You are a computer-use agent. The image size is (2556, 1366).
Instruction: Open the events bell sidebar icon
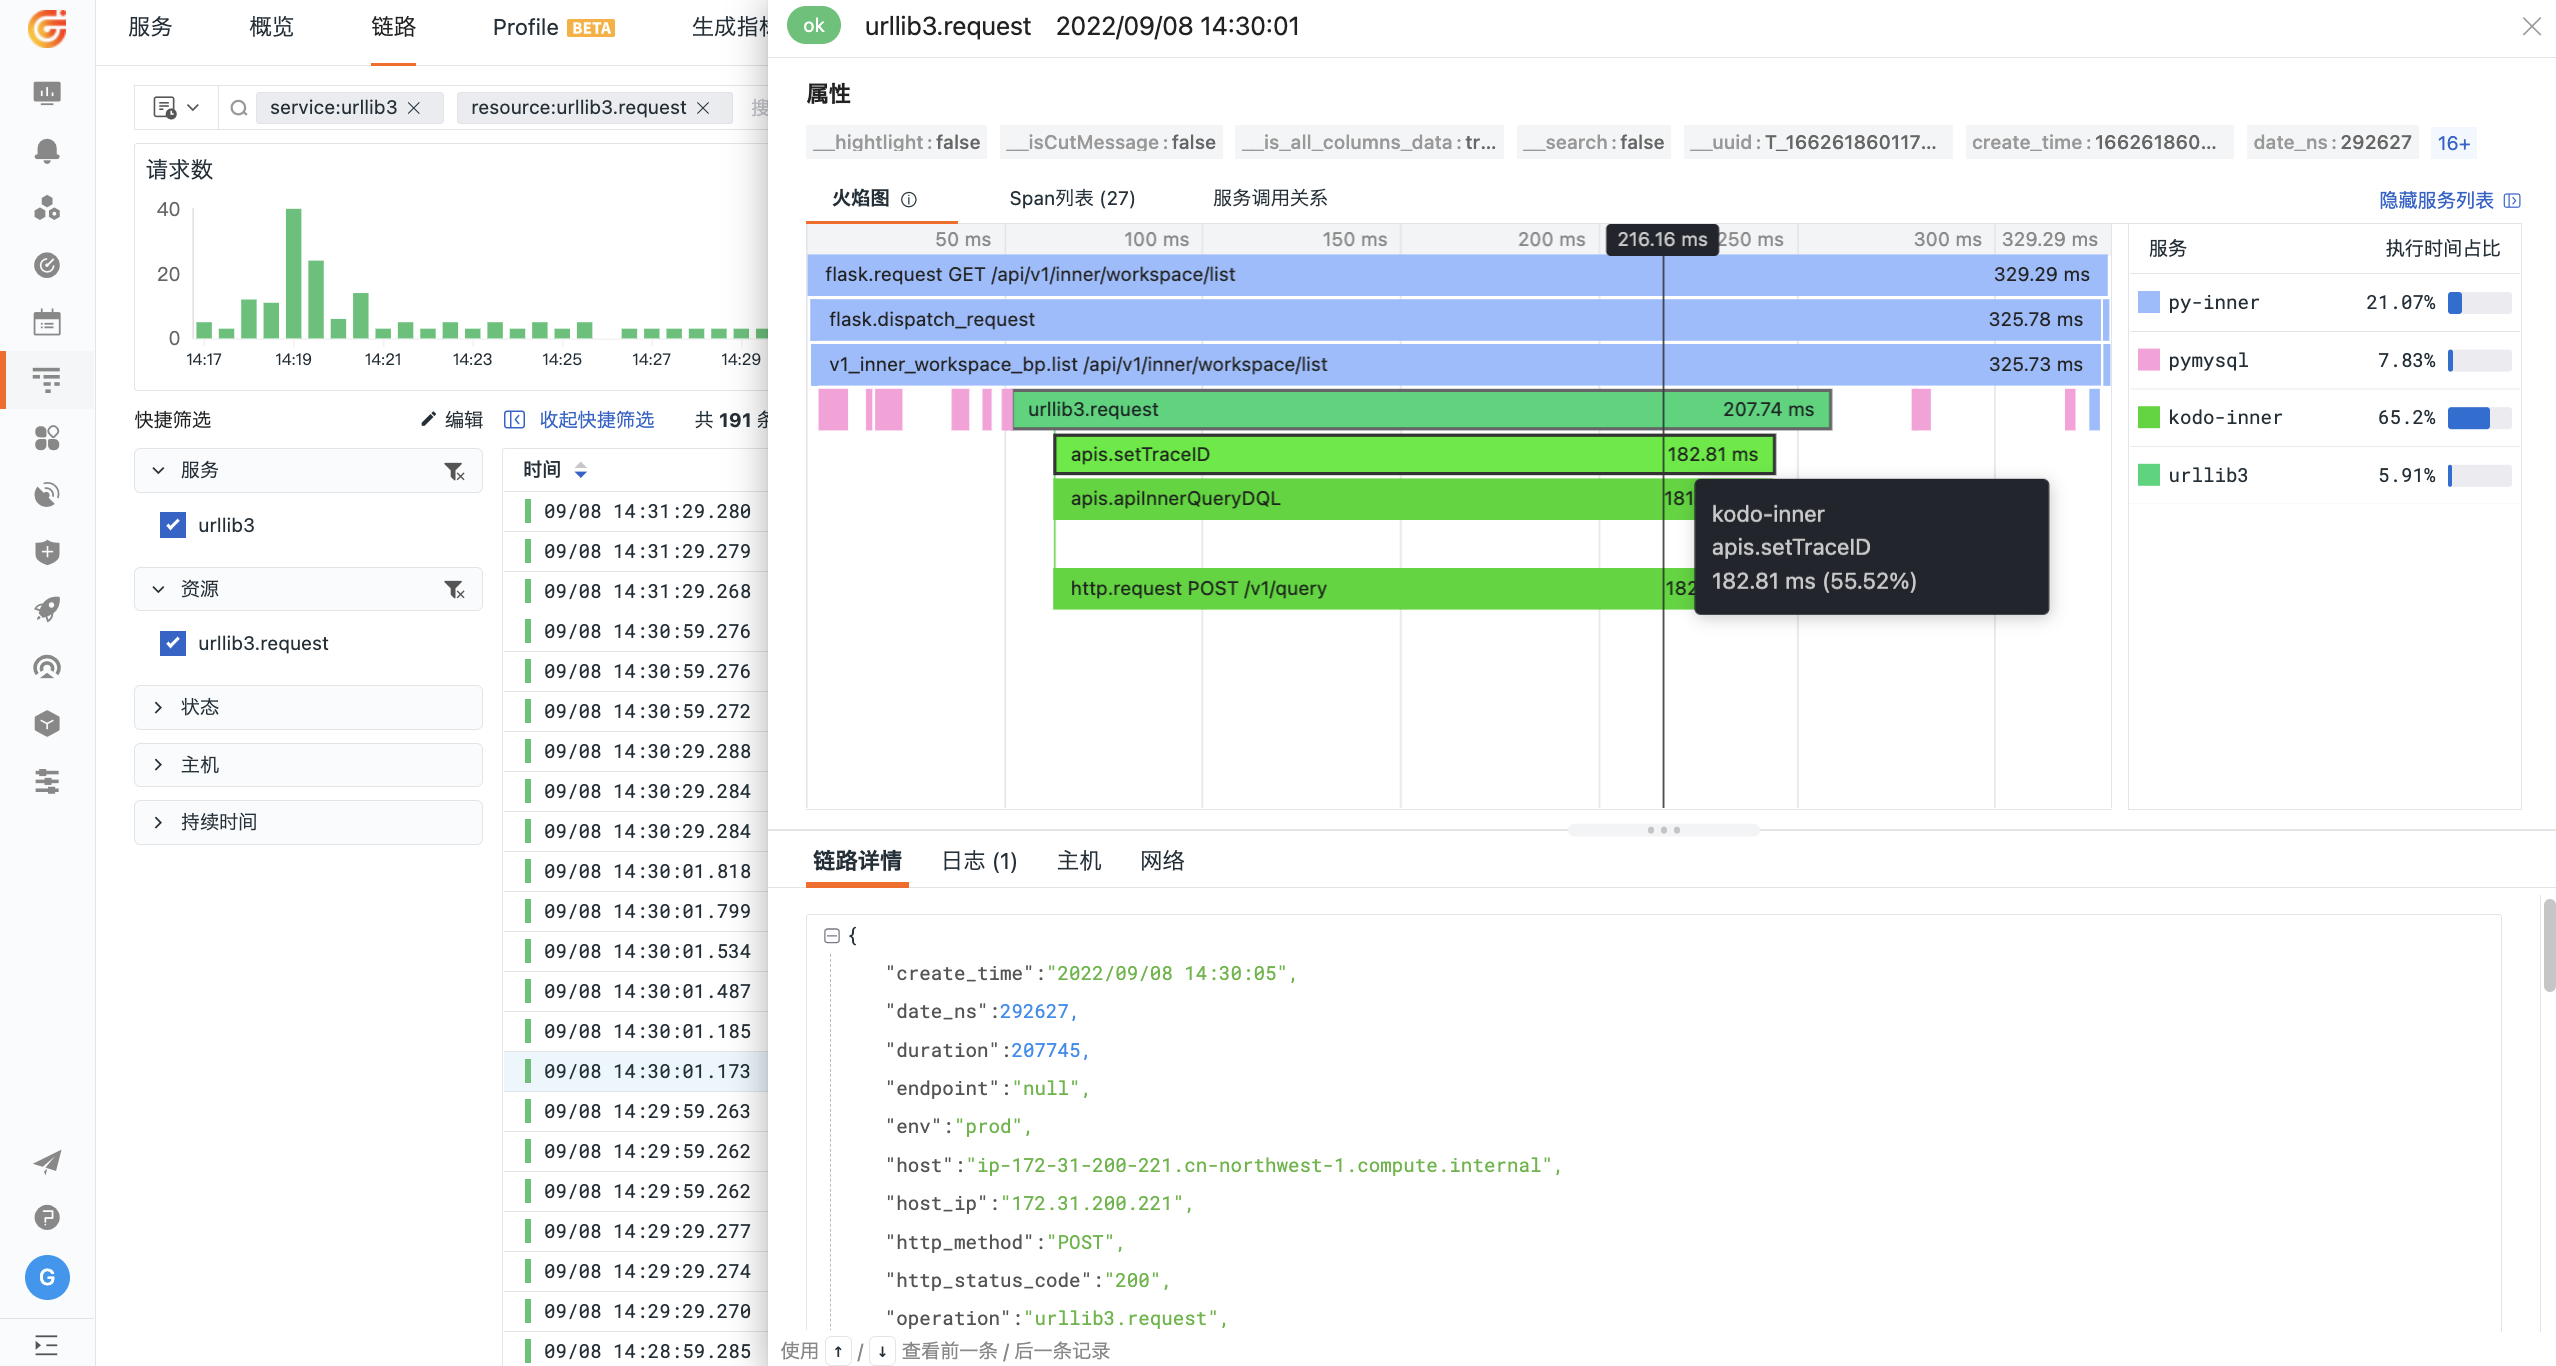(x=47, y=151)
